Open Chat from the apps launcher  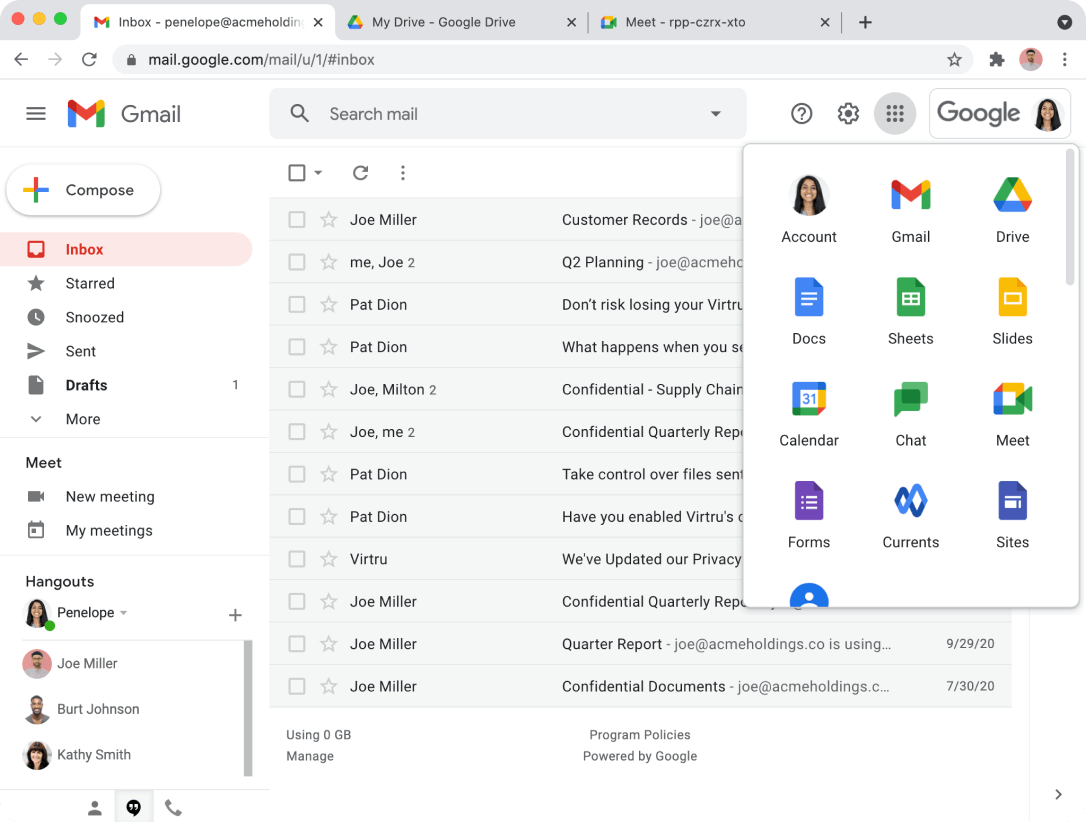click(x=910, y=411)
